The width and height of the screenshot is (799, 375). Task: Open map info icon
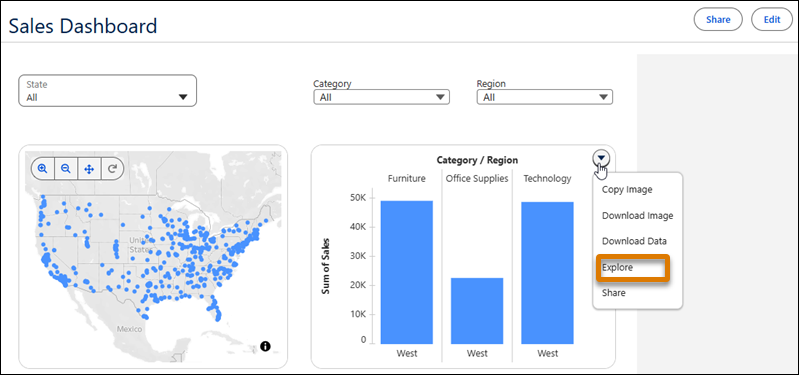265,346
